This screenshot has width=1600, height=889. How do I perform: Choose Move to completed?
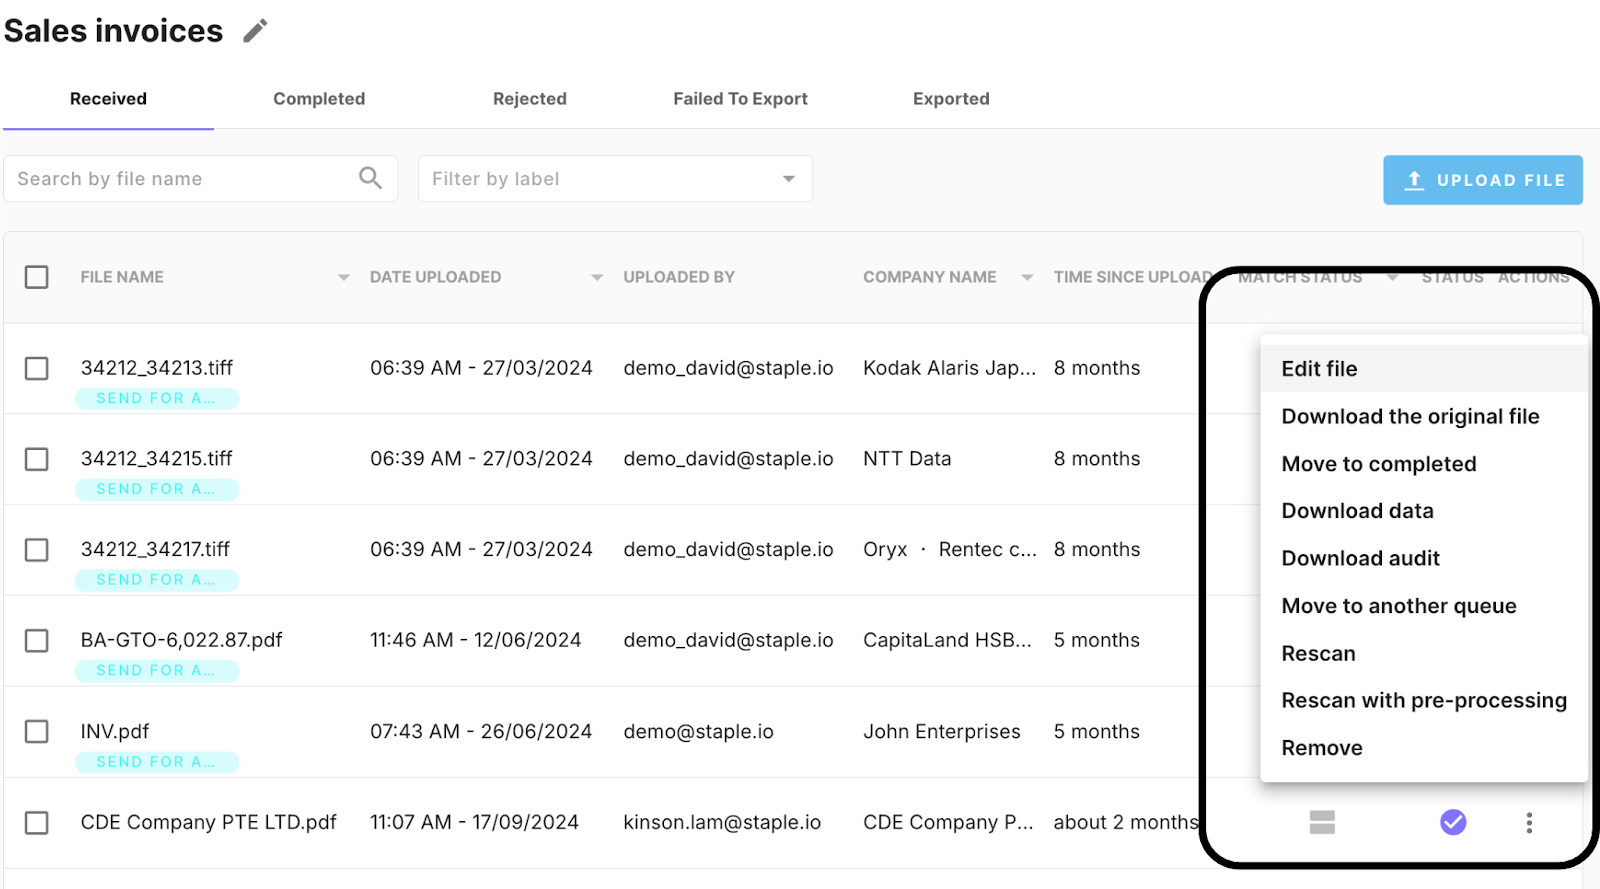coord(1424,464)
